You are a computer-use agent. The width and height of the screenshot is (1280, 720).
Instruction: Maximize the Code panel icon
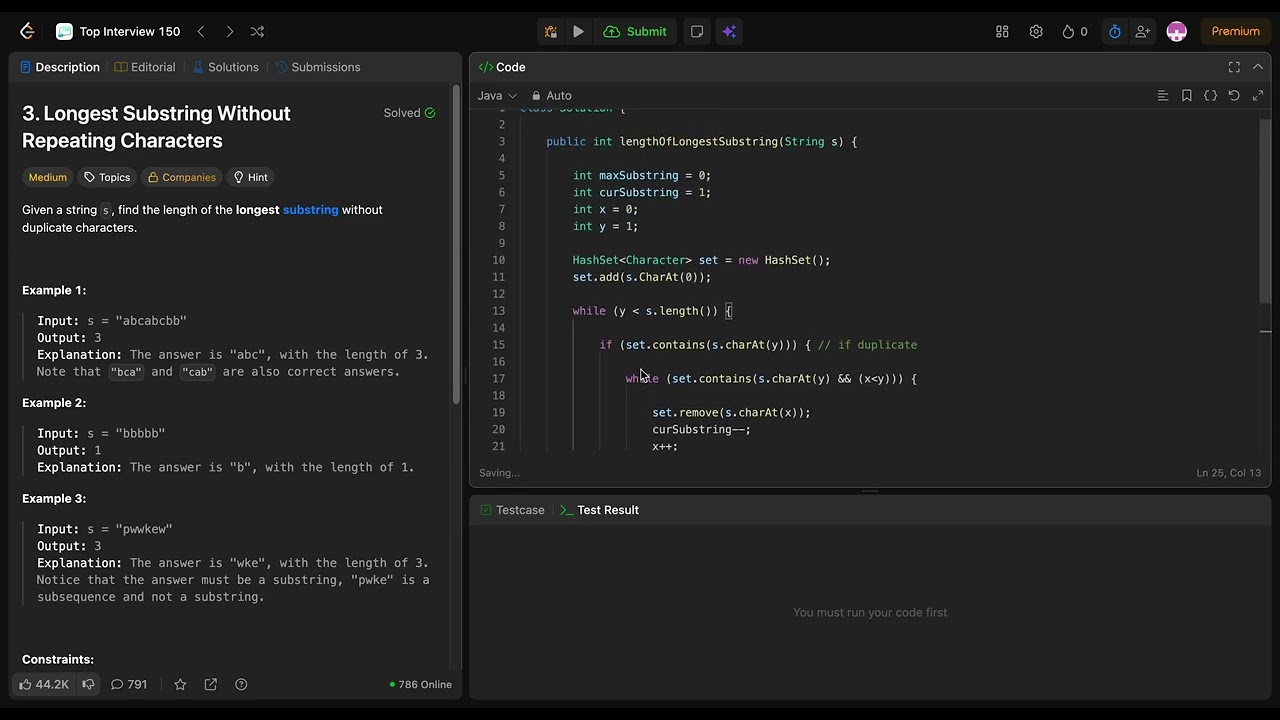pyautogui.click(x=1234, y=67)
